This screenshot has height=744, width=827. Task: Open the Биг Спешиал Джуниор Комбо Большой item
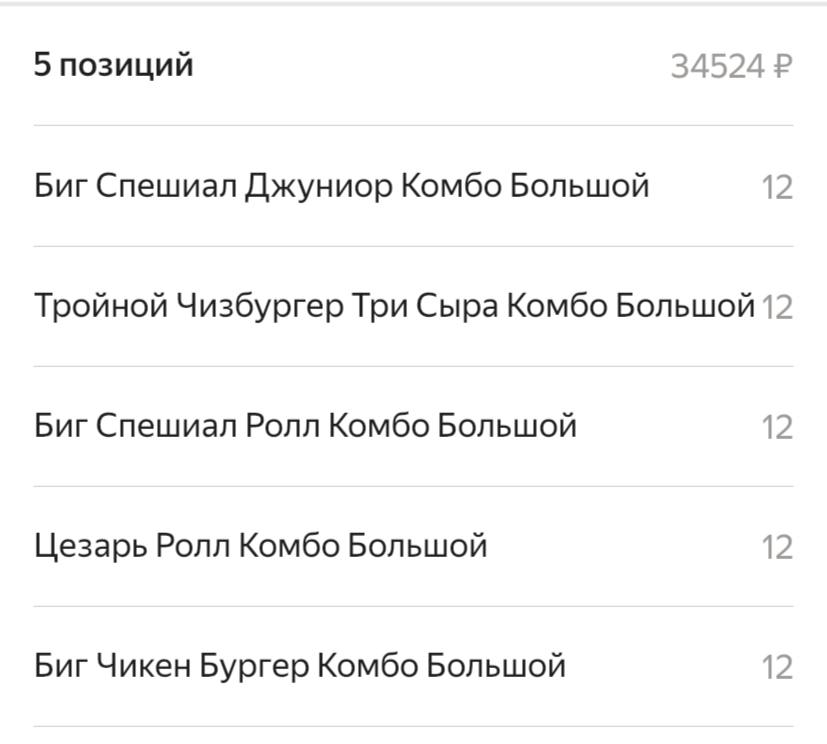[x=341, y=186]
